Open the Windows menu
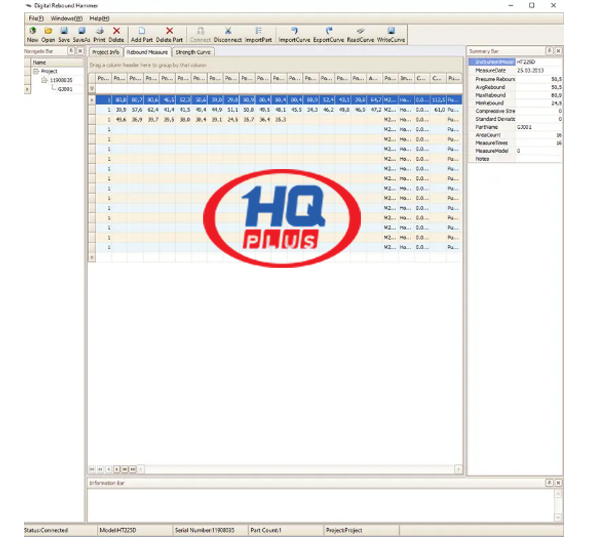This screenshot has width=600, height=540. (x=67, y=18)
